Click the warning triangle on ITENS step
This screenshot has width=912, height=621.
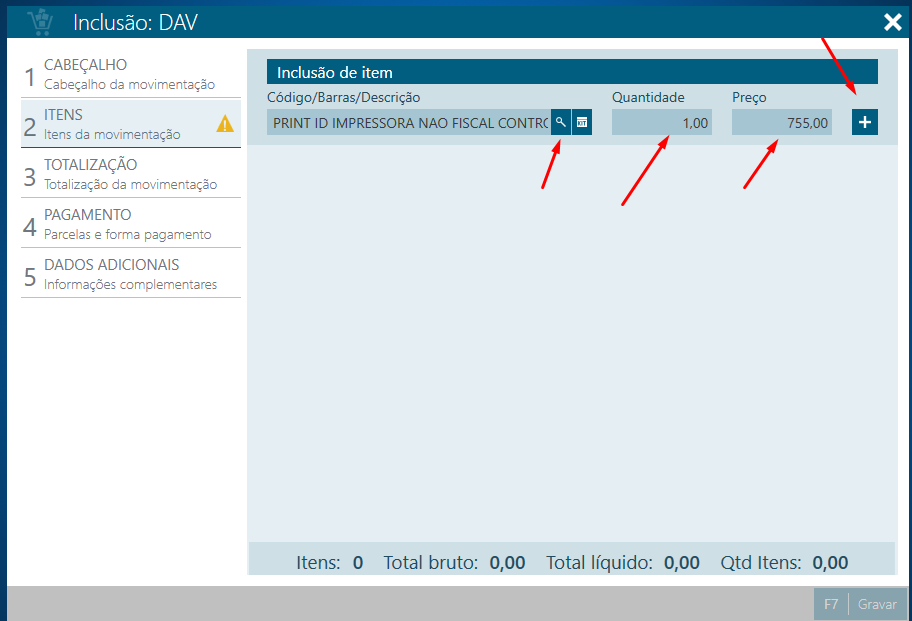pos(225,123)
